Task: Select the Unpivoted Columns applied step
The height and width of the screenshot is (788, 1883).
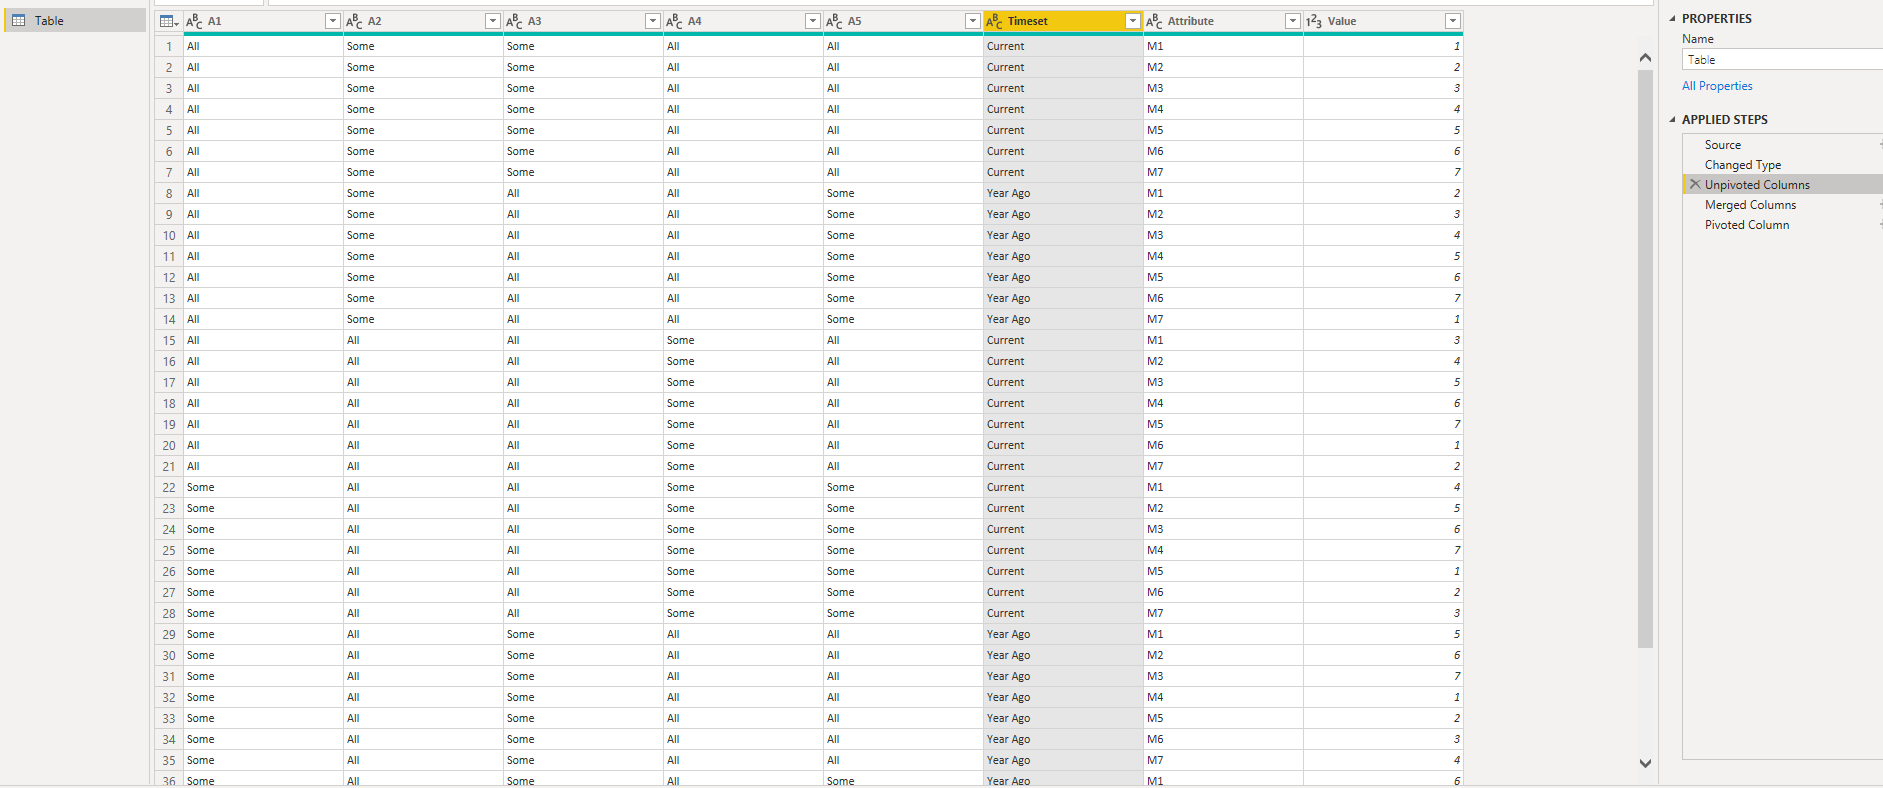Action: pos(1783,185)
